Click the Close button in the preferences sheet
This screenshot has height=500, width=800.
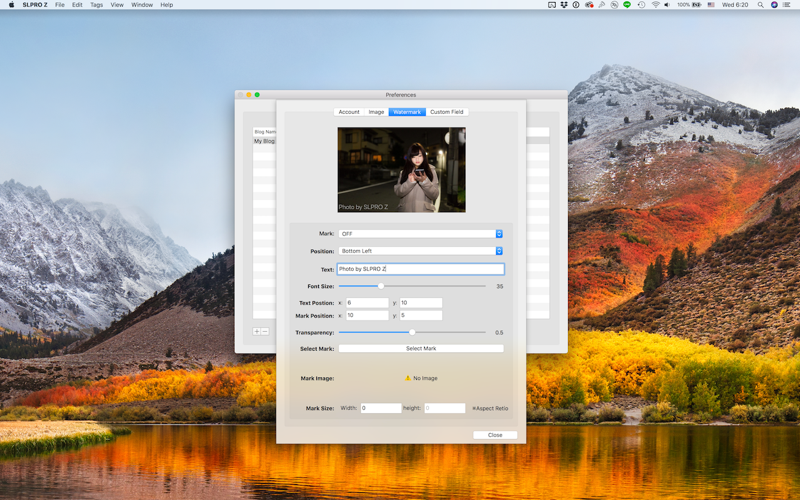coord(495,435)
